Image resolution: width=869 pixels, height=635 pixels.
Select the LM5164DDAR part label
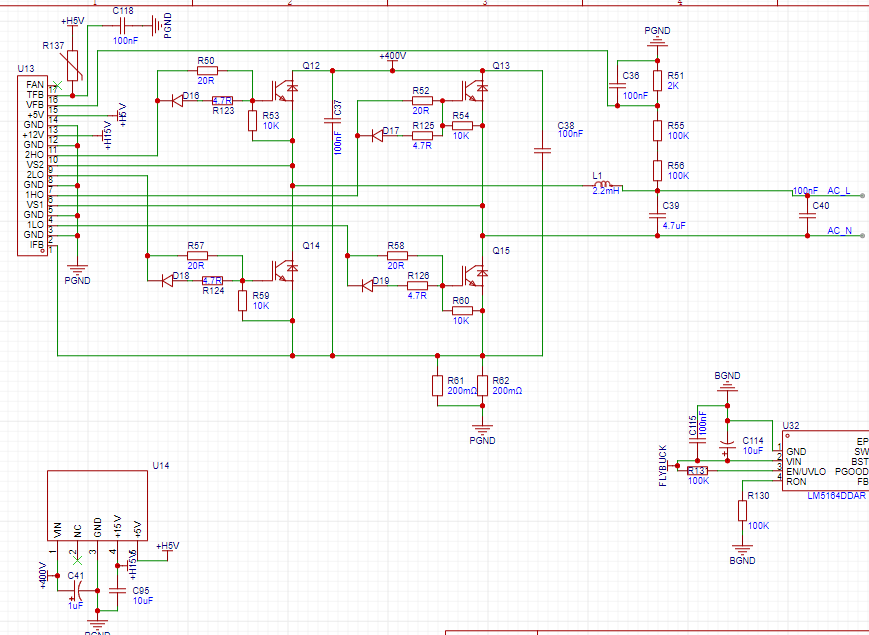point(836,494)
